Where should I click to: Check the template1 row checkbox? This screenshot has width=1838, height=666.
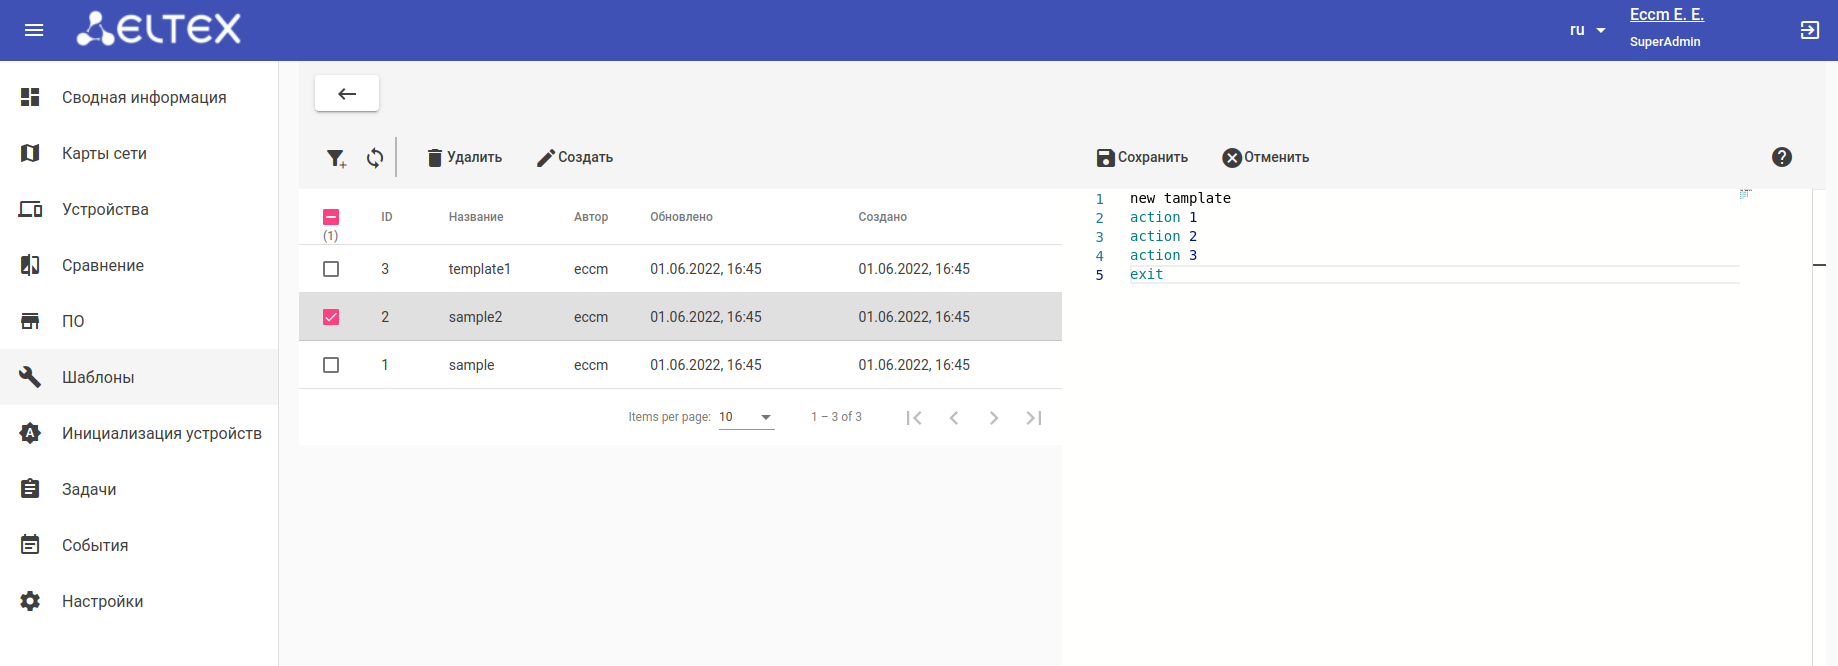(x=331, y=269)
